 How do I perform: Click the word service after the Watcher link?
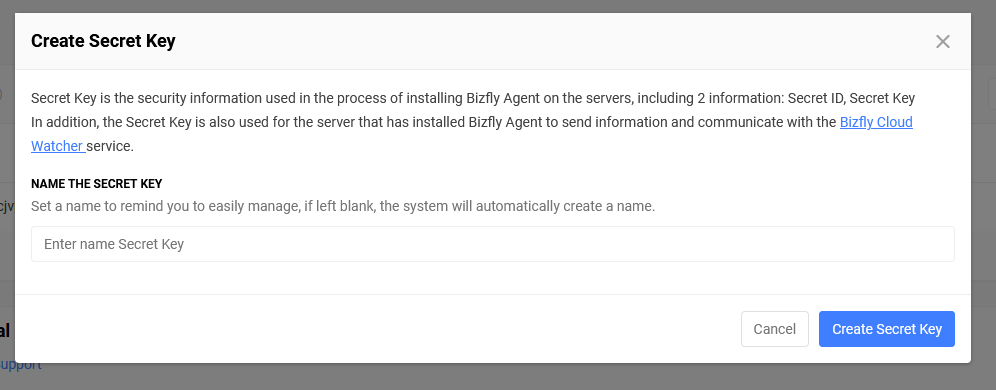point(110,146)
